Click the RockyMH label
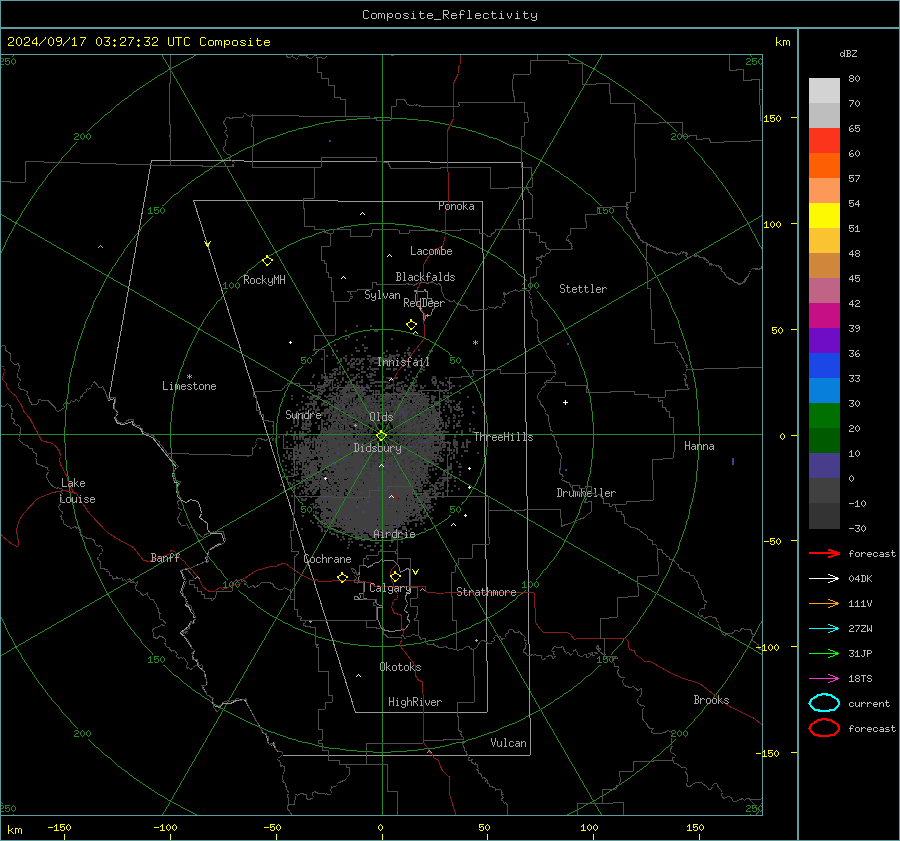This screenshot has width=900, height=841. coord(264,280)
